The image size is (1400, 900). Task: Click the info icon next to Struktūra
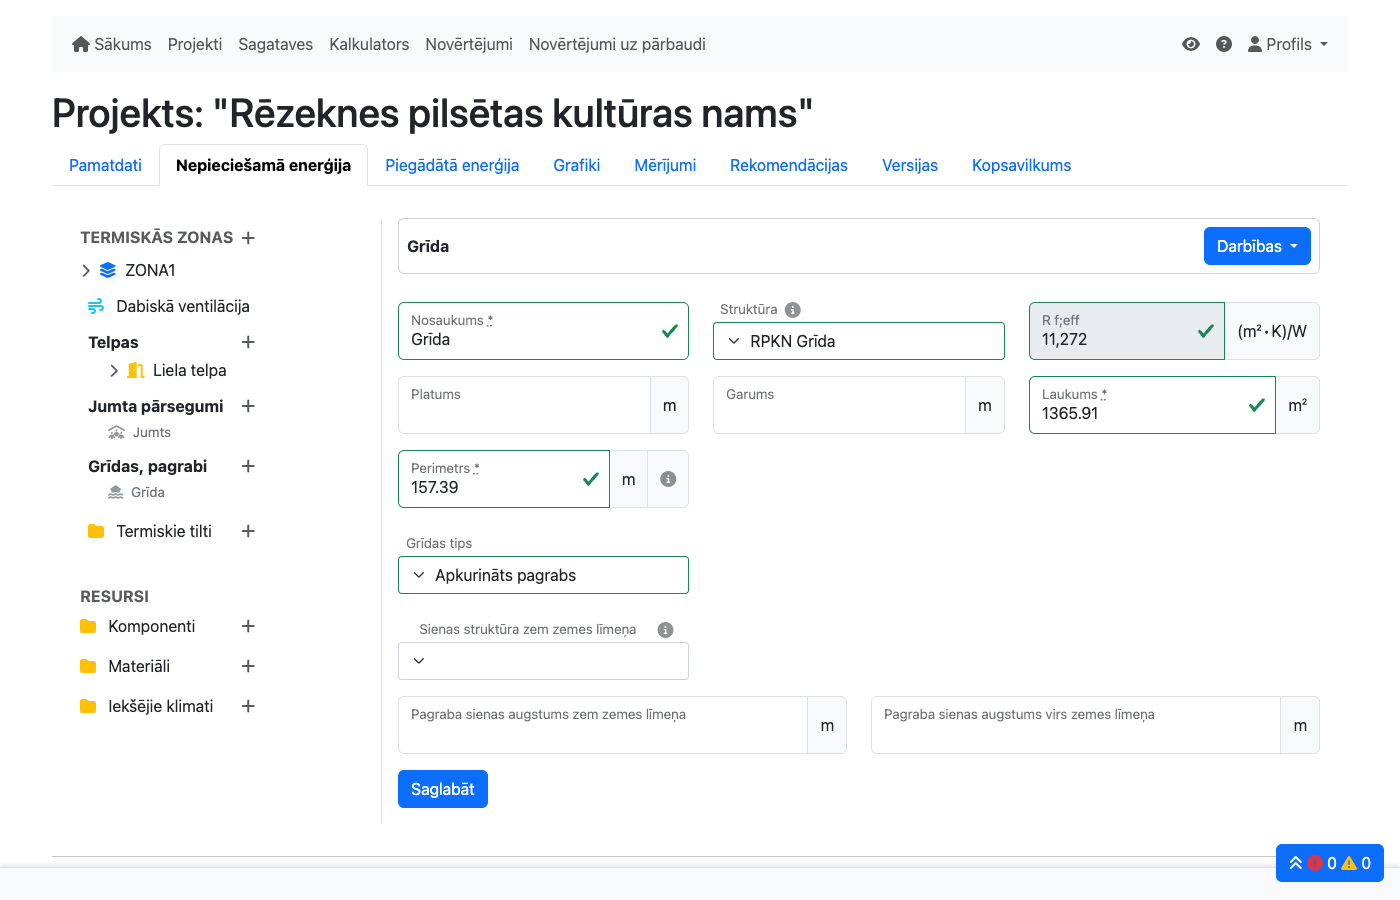[x=792, y=309]
